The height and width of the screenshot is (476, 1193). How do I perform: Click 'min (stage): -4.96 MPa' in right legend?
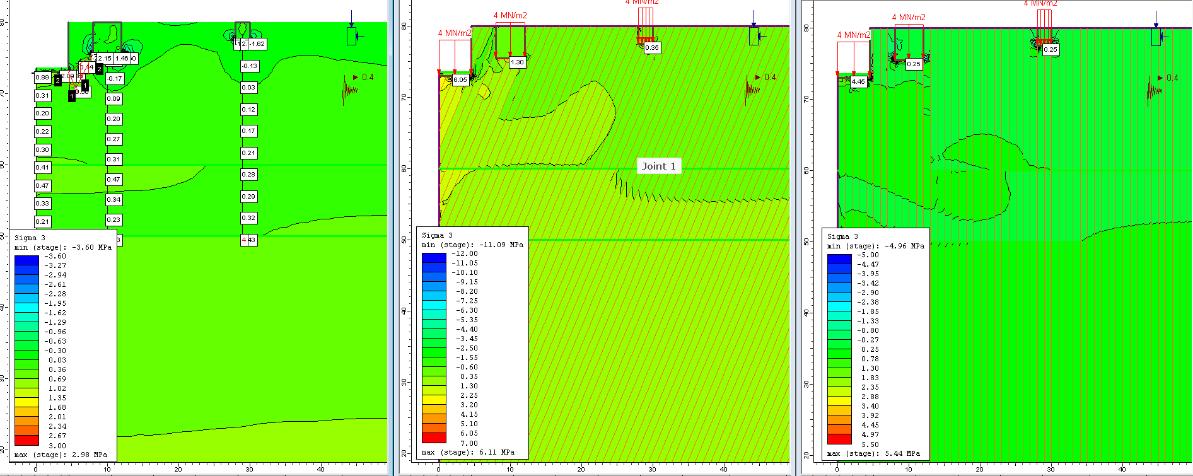[874, 244]
